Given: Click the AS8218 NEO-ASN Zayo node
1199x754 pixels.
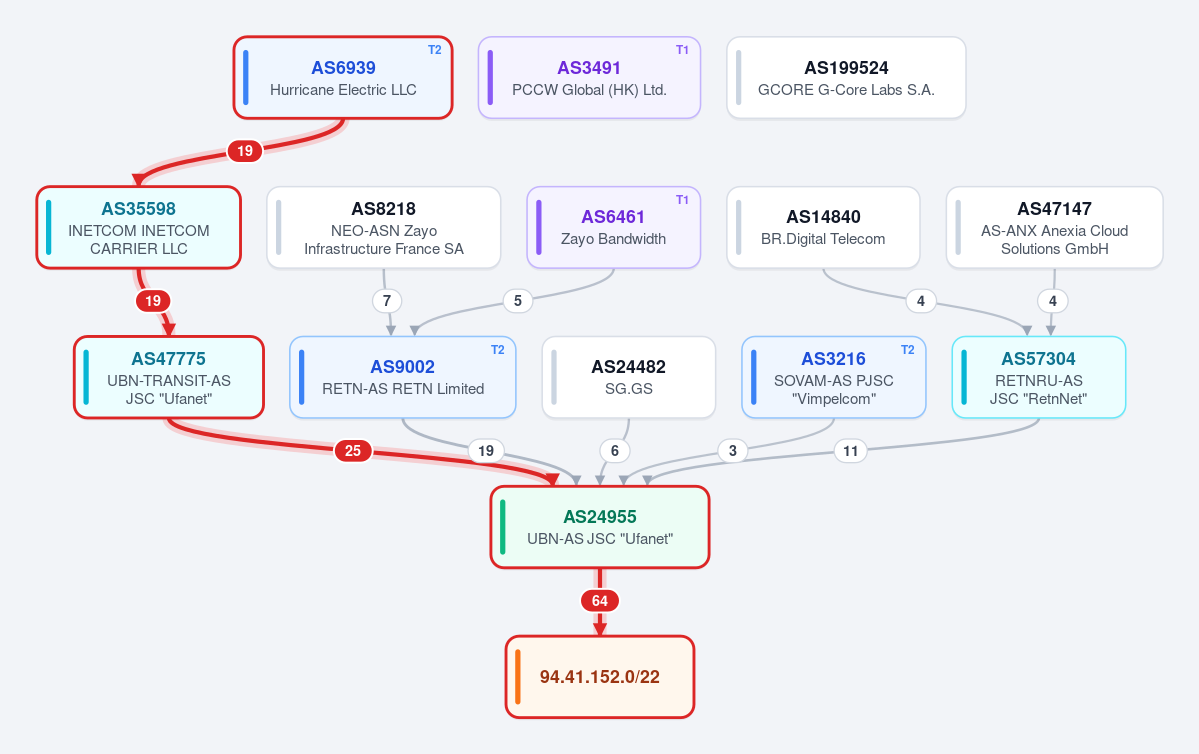Looking at the screenshot, I should pos(383,228).
